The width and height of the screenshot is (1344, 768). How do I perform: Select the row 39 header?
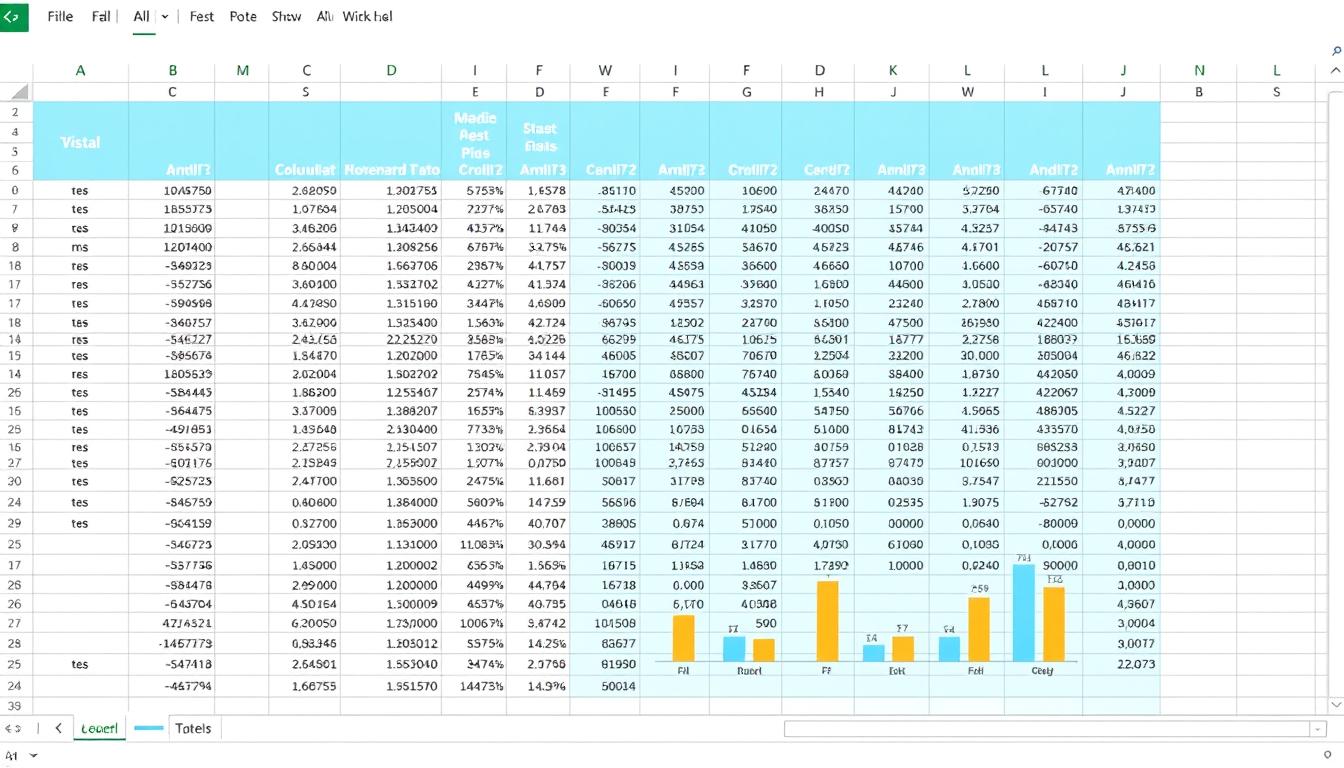coord(15,705)
